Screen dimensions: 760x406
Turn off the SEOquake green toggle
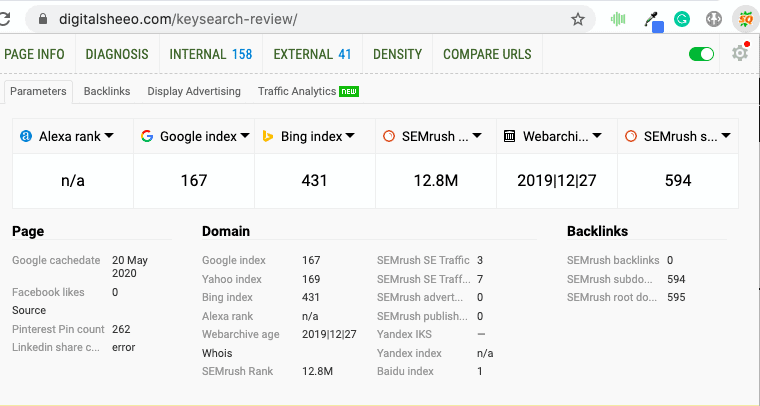[701, 54]
